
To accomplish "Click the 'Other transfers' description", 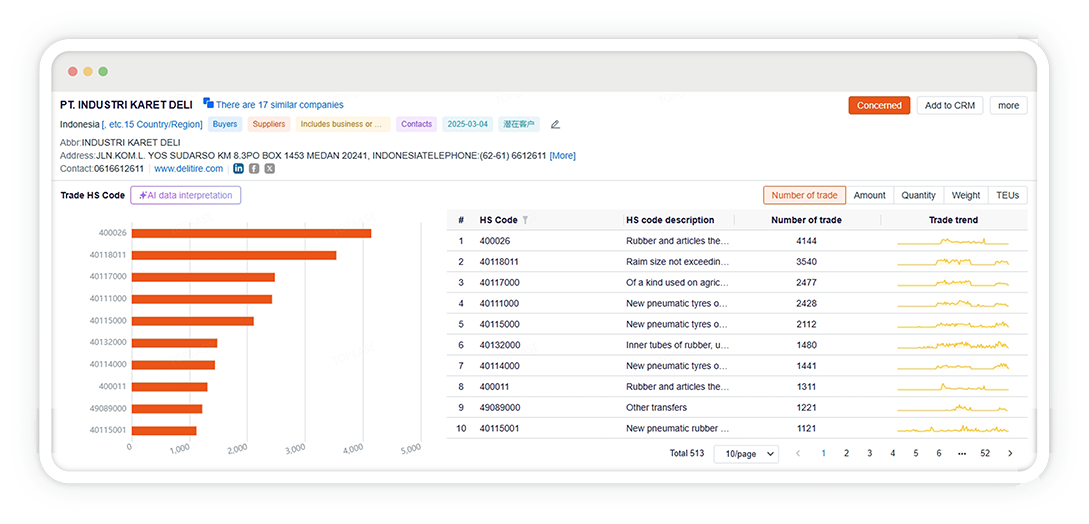I will click(654, 407).
